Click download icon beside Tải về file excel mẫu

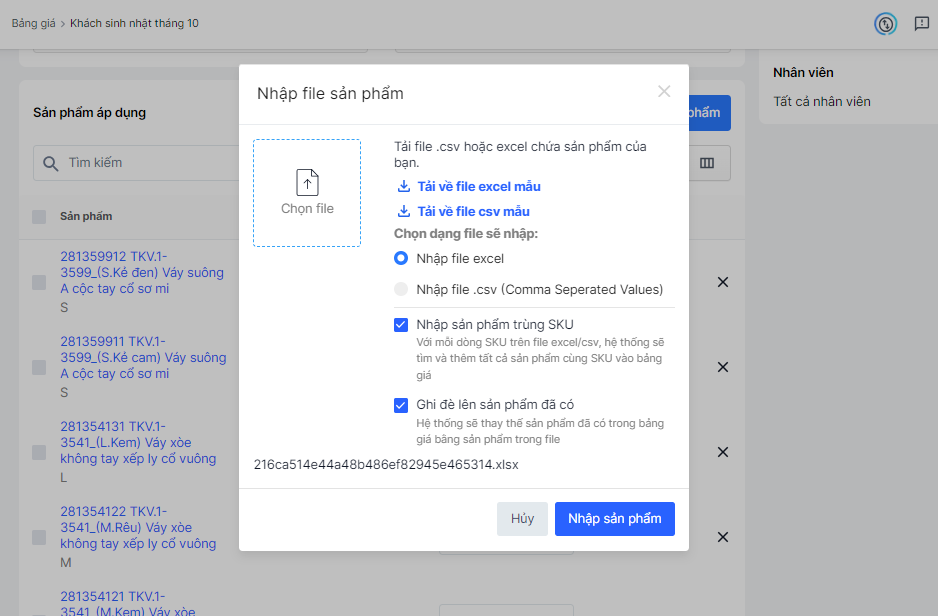[404, 187]
